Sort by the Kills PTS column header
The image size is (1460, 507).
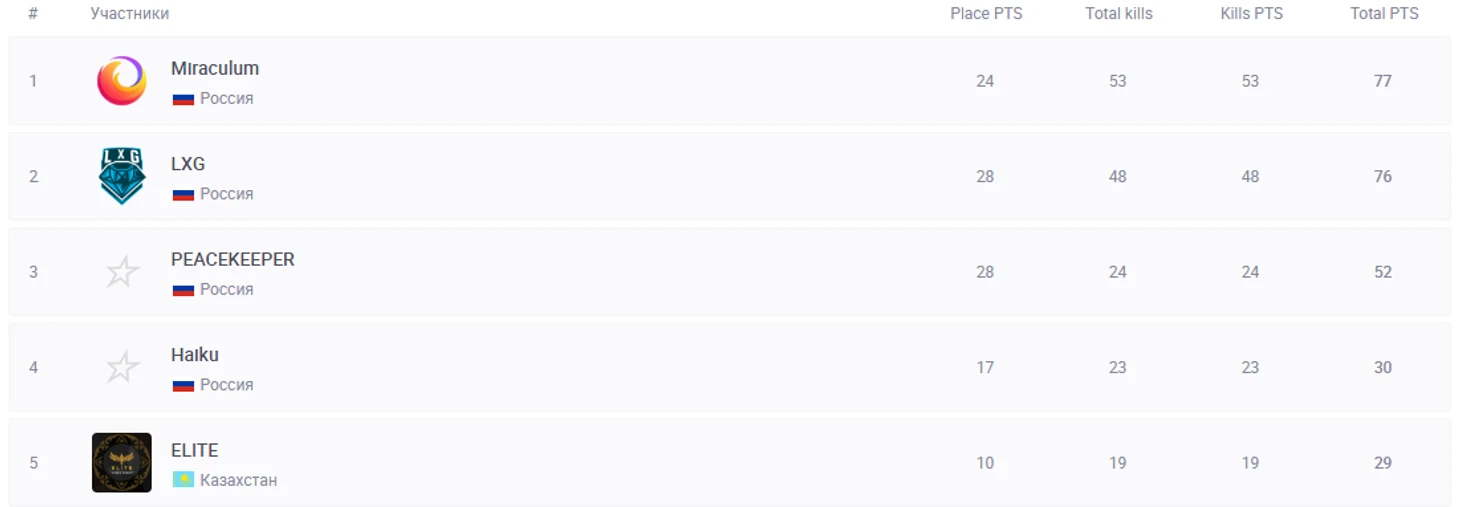pos(1252,14)
